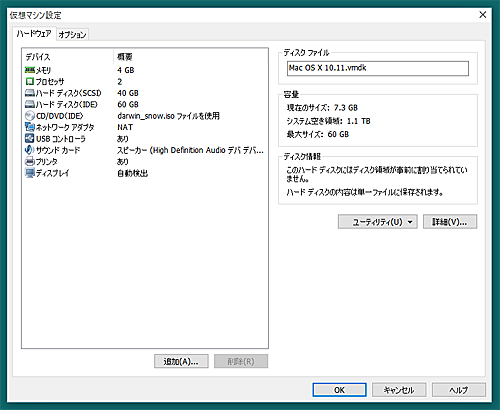Click the Cancel (キャンセル) button
This screenshot has width=500, height=410.
pyautogui.click(x=399, y=390)
